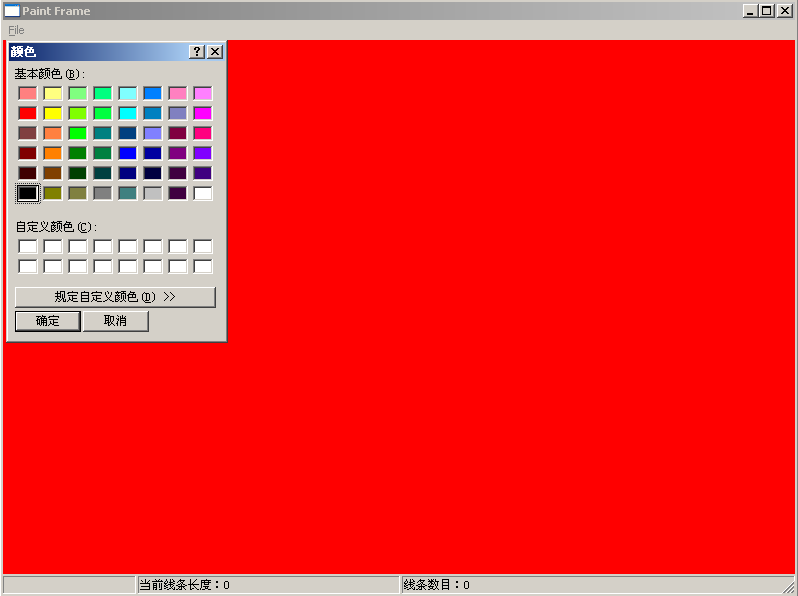Pick the bright orange swatch next to dark red
This screenshot has height=596, width=798.
point(52,153)
